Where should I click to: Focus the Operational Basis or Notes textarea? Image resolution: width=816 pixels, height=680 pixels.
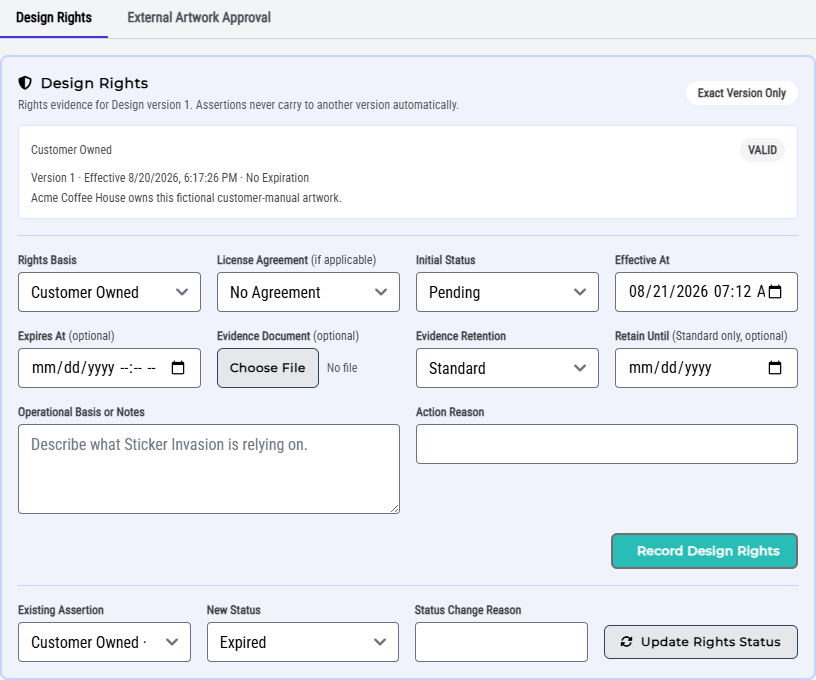pos(209,469)
